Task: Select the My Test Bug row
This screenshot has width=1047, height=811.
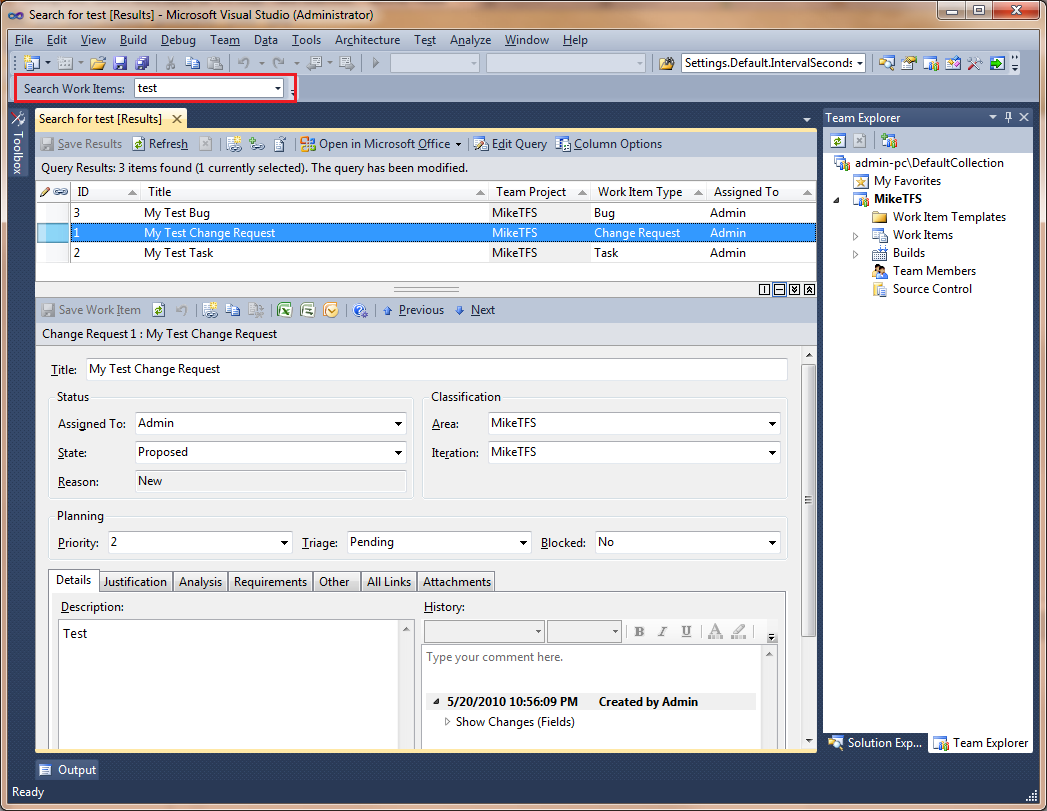Action: point(426,213)
